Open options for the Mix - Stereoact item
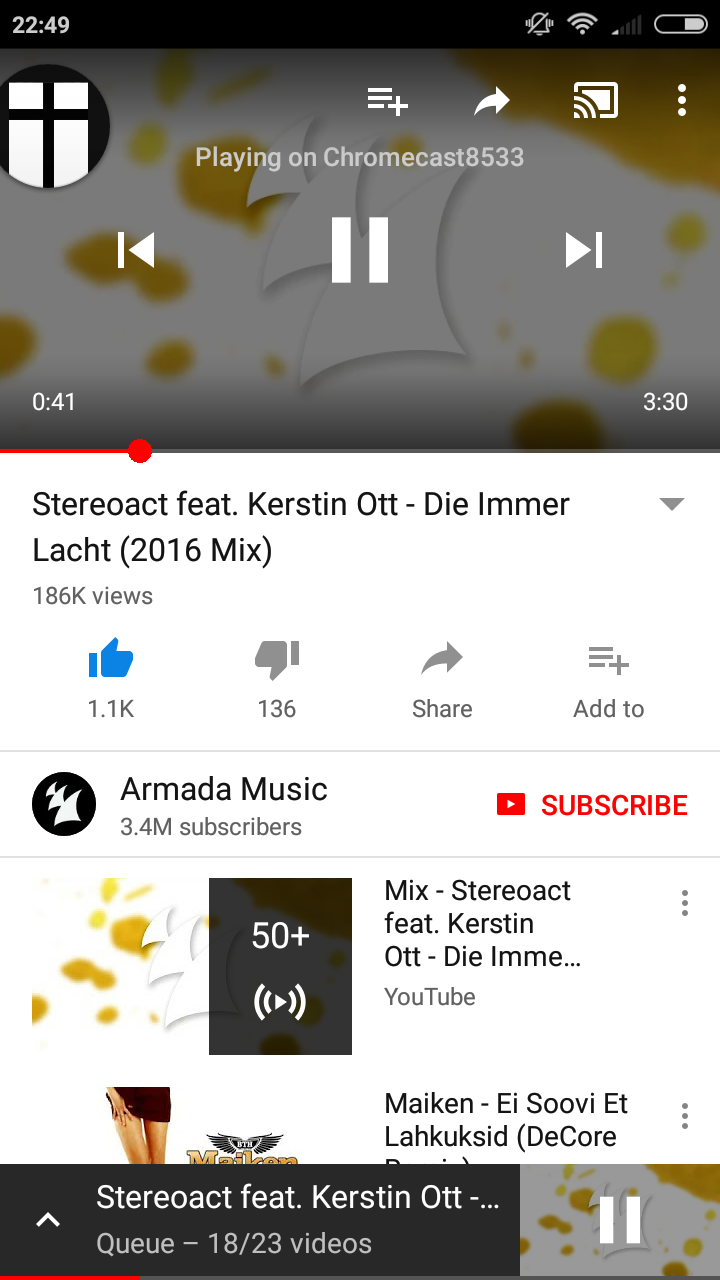 (685, 903)
